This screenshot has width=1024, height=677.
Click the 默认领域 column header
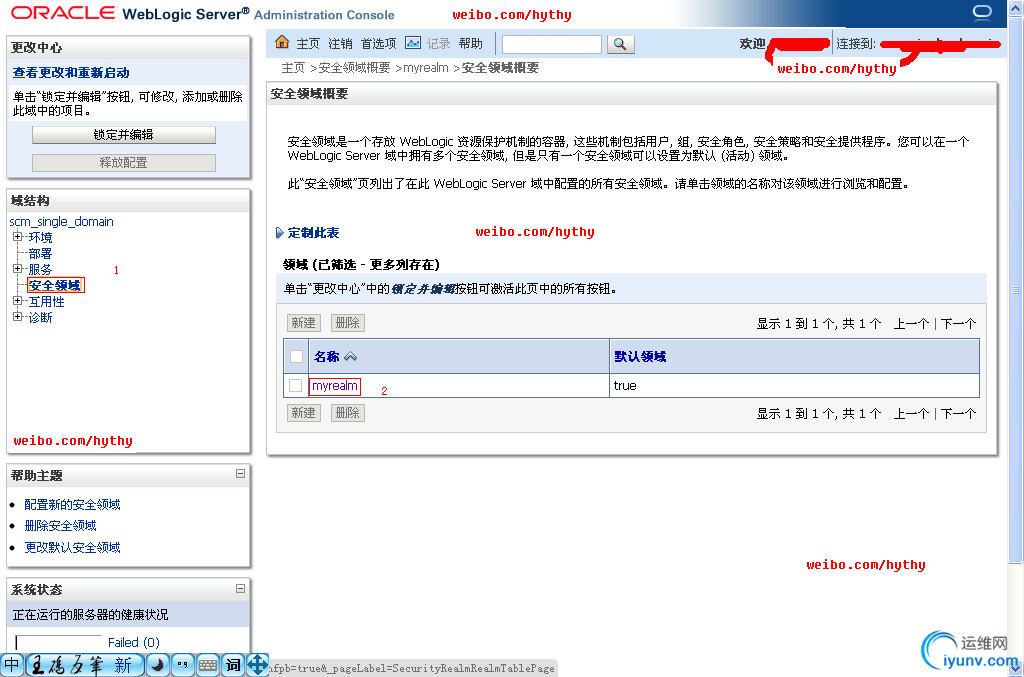pos(640,356)
